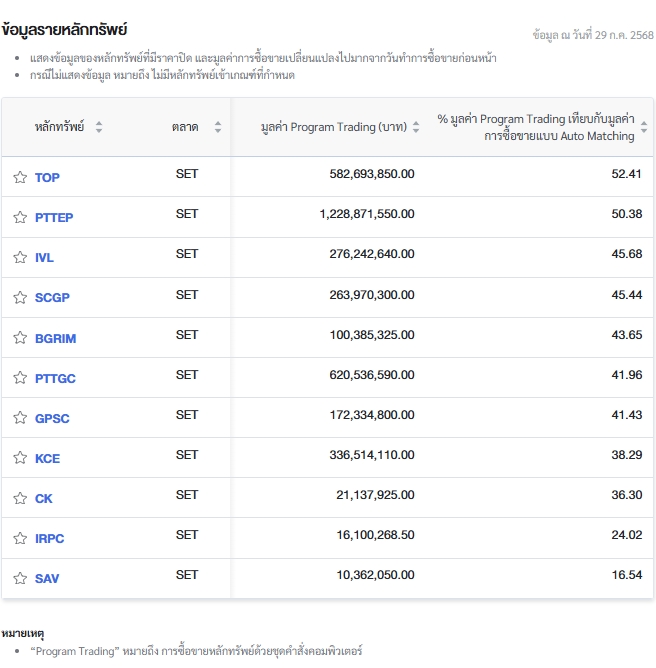
Task: Click percentage 45.68 in IVL row
Action: (627, 254)
